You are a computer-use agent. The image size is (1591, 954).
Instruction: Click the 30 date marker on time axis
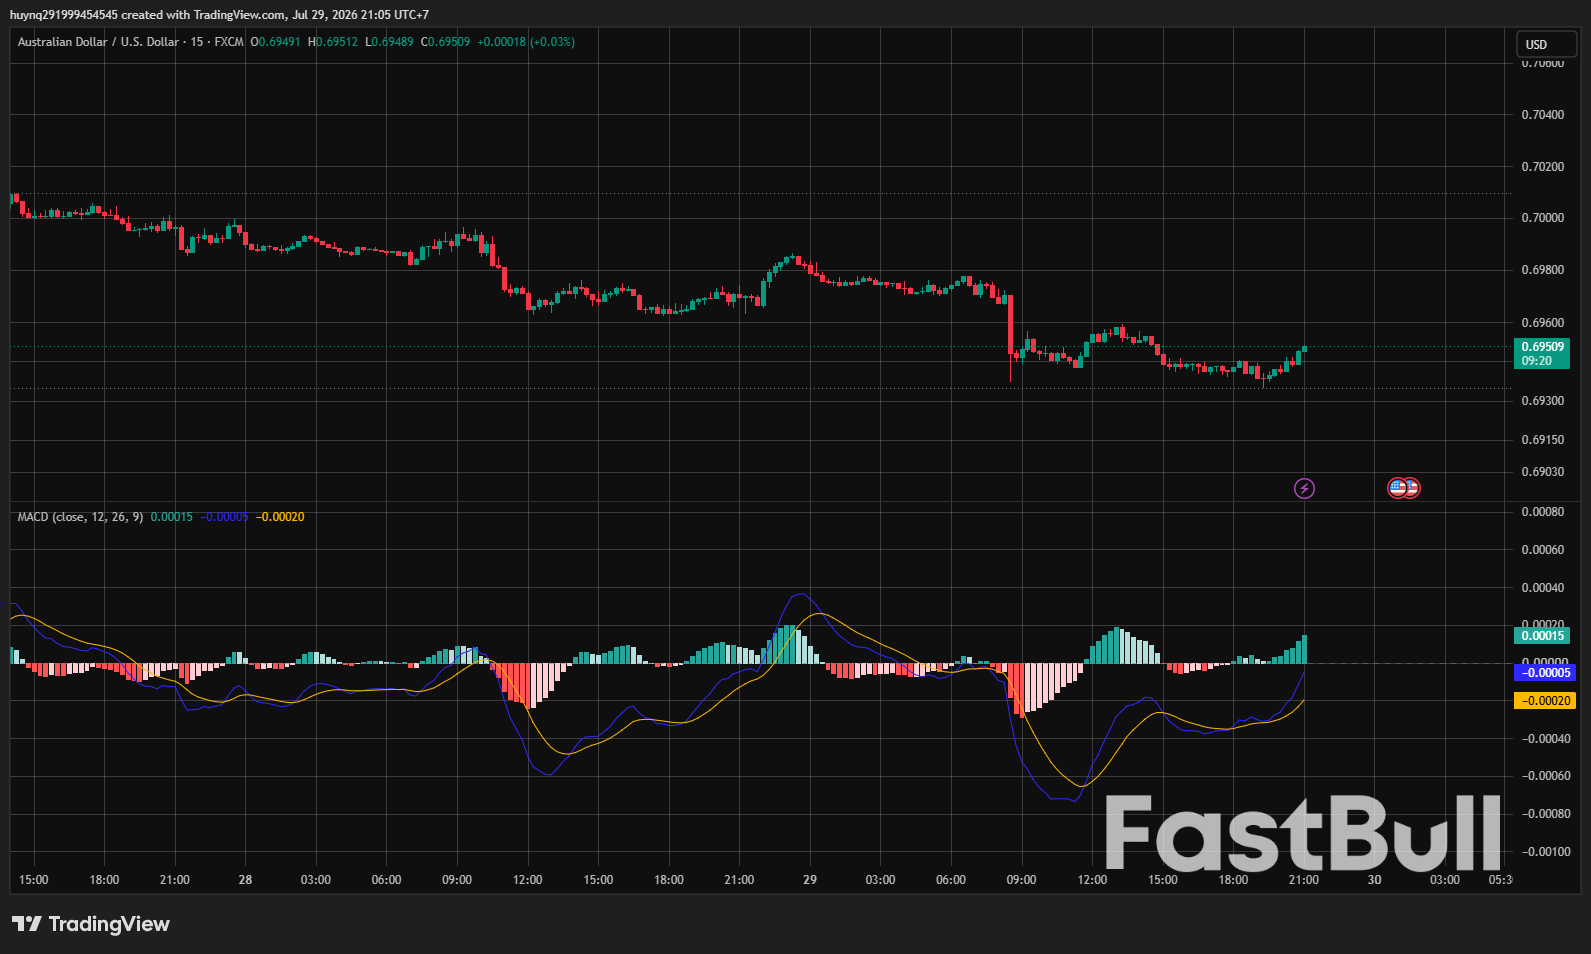point(1375,880)
